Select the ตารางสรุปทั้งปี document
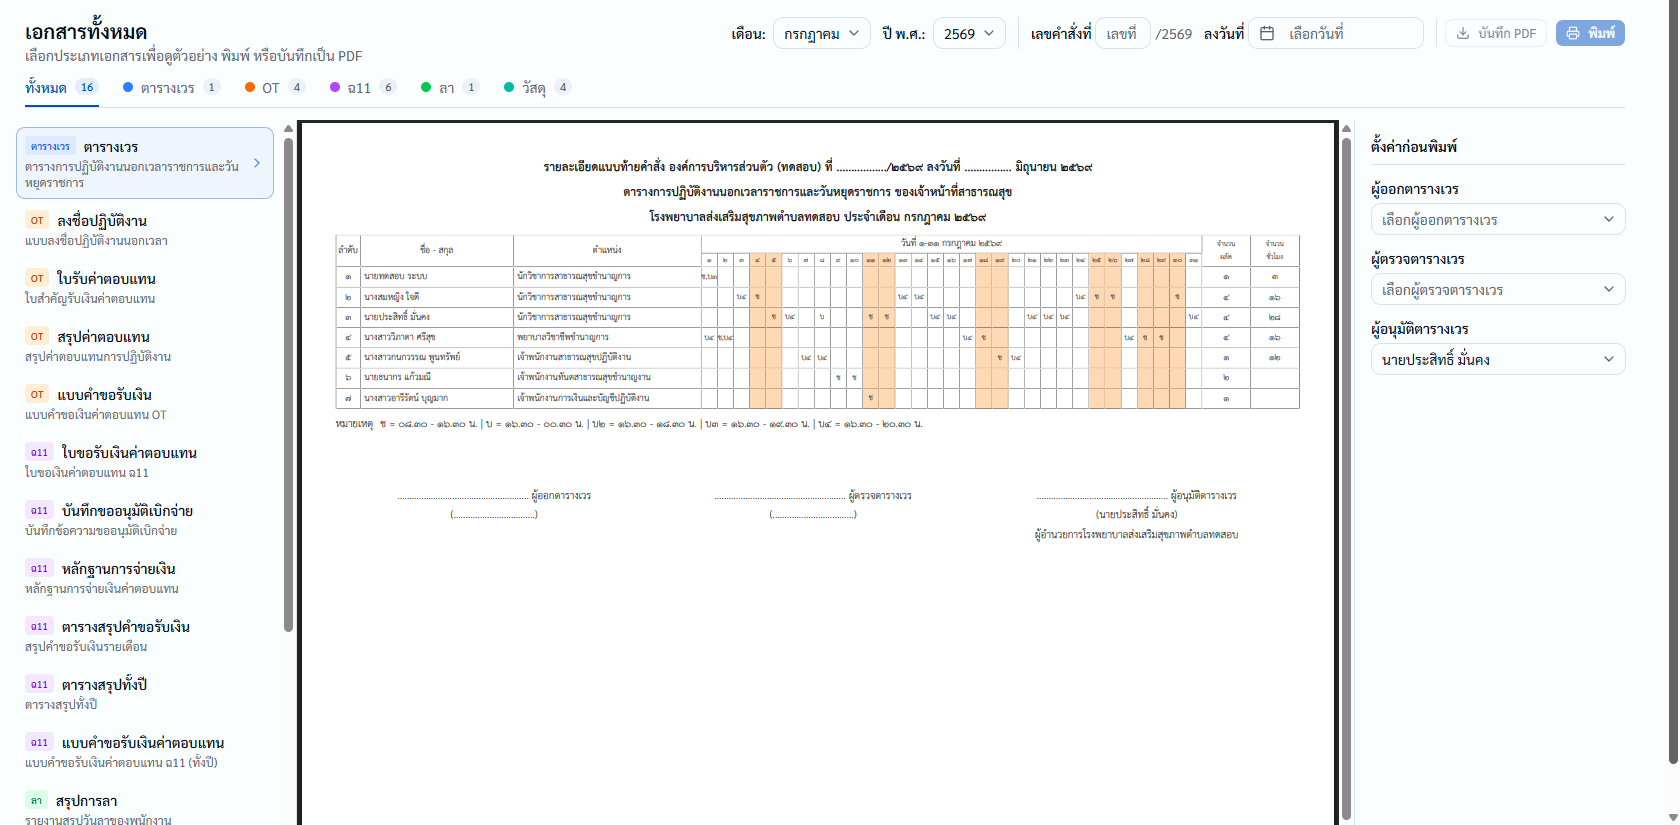The image size is (1680, 825). [x=145, y=693]
